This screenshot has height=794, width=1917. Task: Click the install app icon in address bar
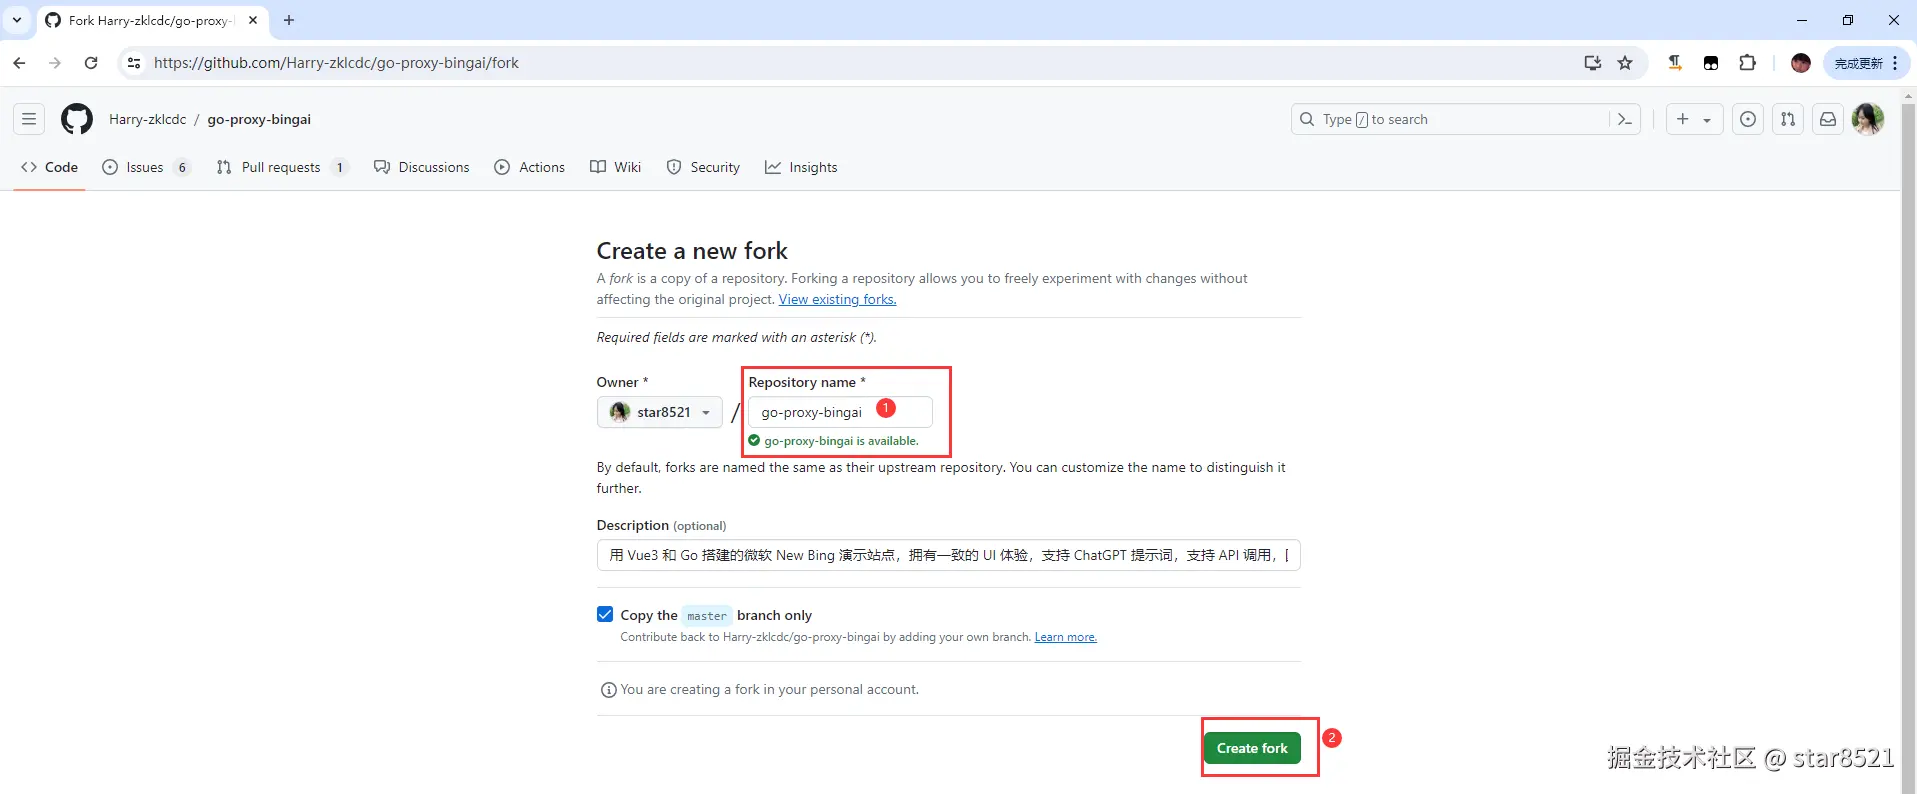coord(1593,63)
